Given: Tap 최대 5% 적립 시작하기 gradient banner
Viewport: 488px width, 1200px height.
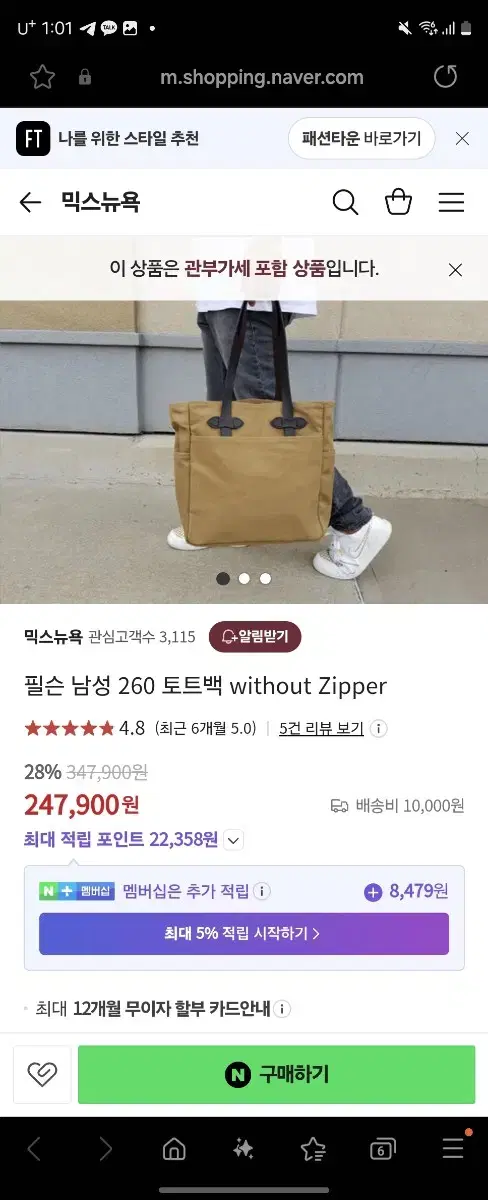Looking at the screenshot, I should [244, 934].
